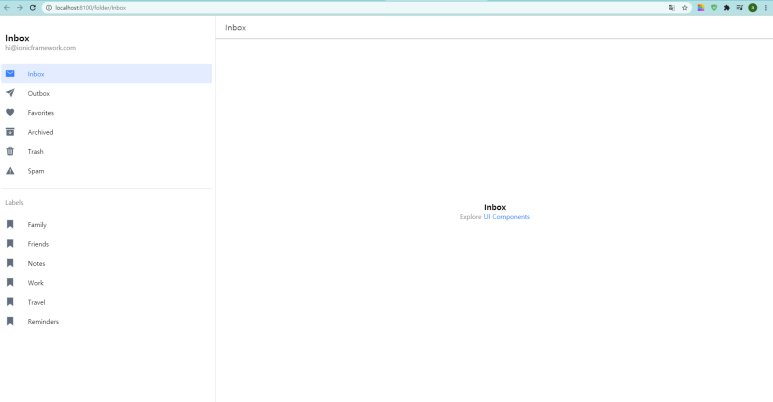Click the Labels section header text
The width and height of the screenshot is (773, 402).
pyautogui.click(x=14, y=202)
